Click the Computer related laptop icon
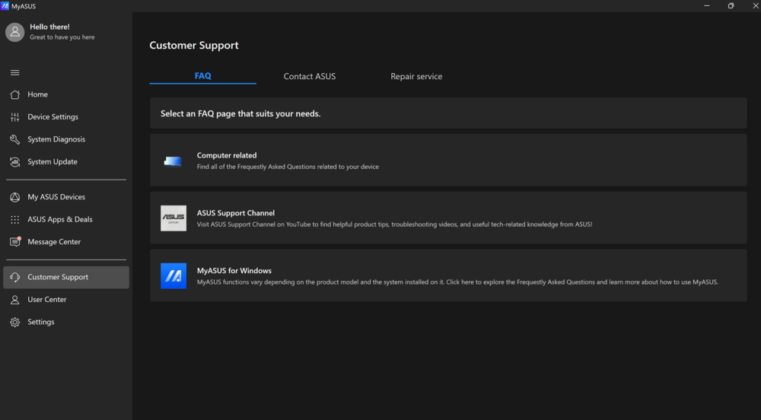The width and height of the screenshot is (761, 420). 173,161
